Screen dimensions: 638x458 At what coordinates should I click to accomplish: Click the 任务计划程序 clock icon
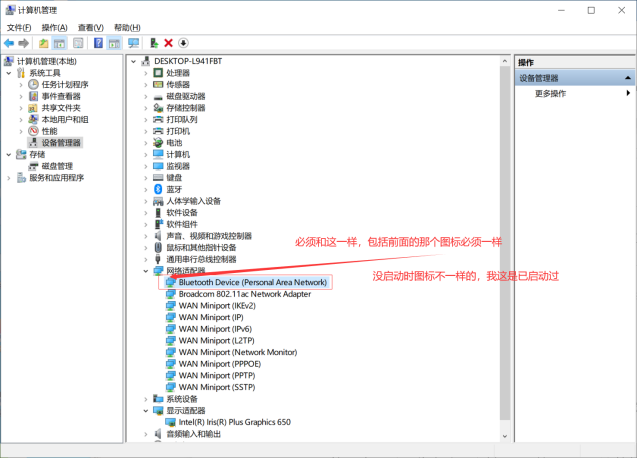click(33, 85)
